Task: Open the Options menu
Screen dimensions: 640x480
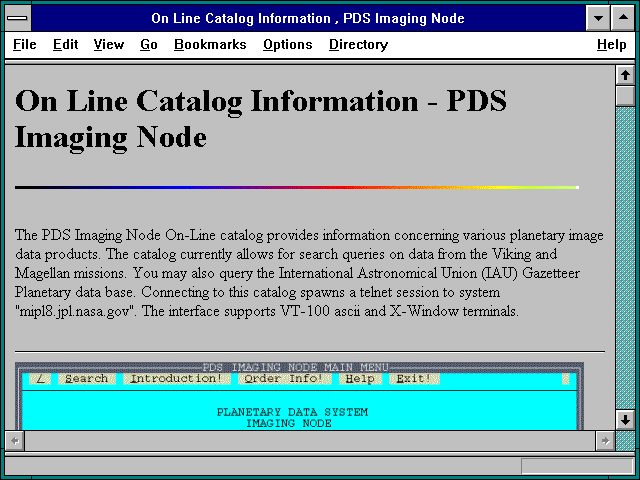Action: pos(287,44)
